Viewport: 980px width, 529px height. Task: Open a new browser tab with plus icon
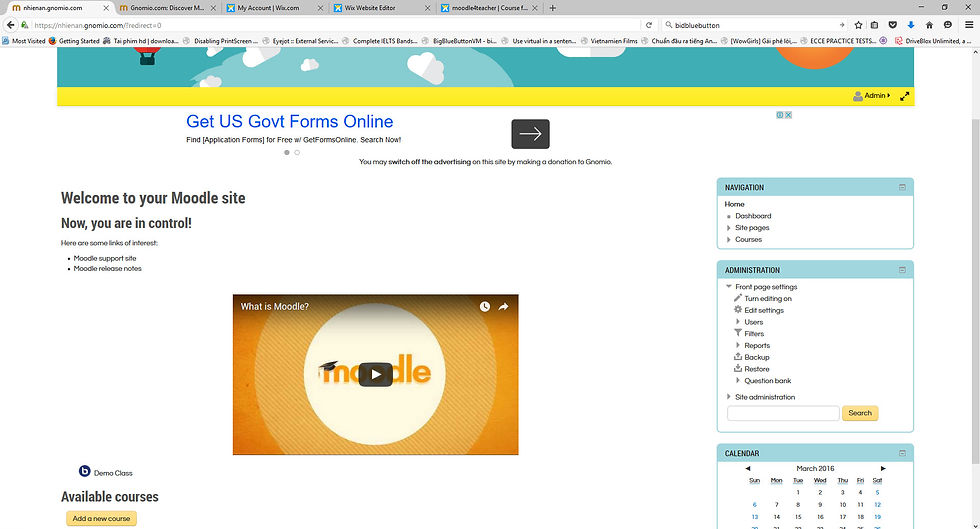[552, 8]
